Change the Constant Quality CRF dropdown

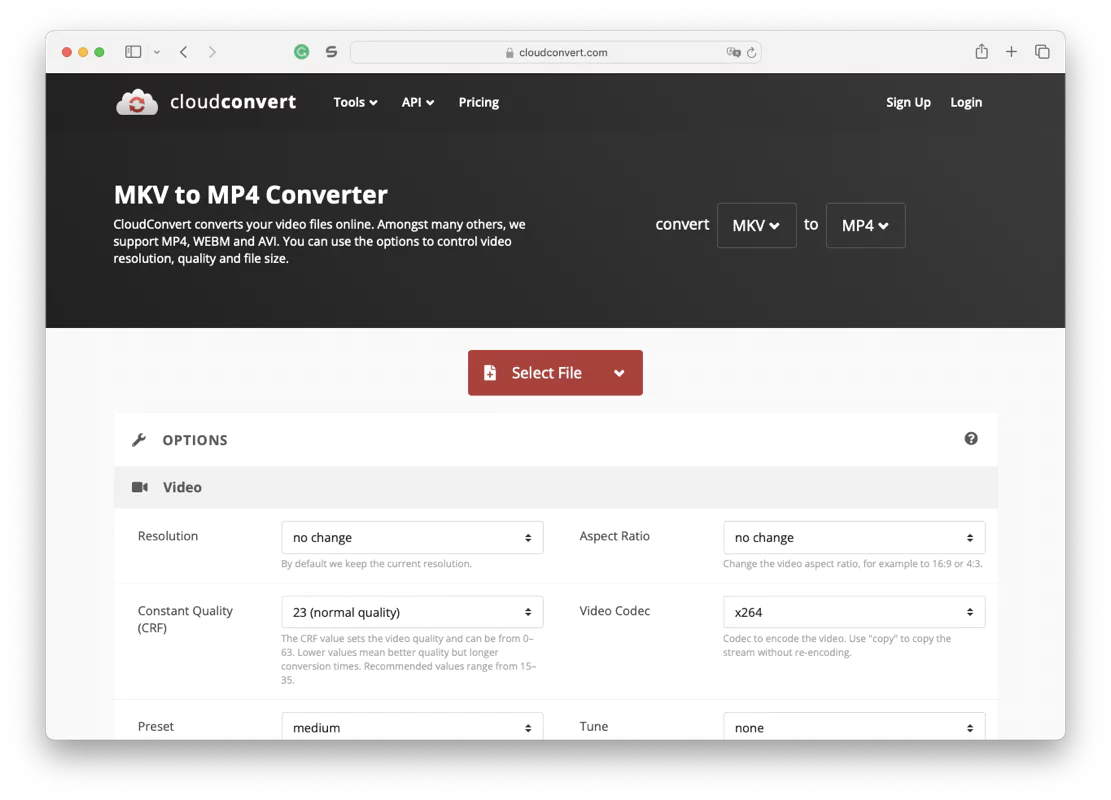pos(412,612)
